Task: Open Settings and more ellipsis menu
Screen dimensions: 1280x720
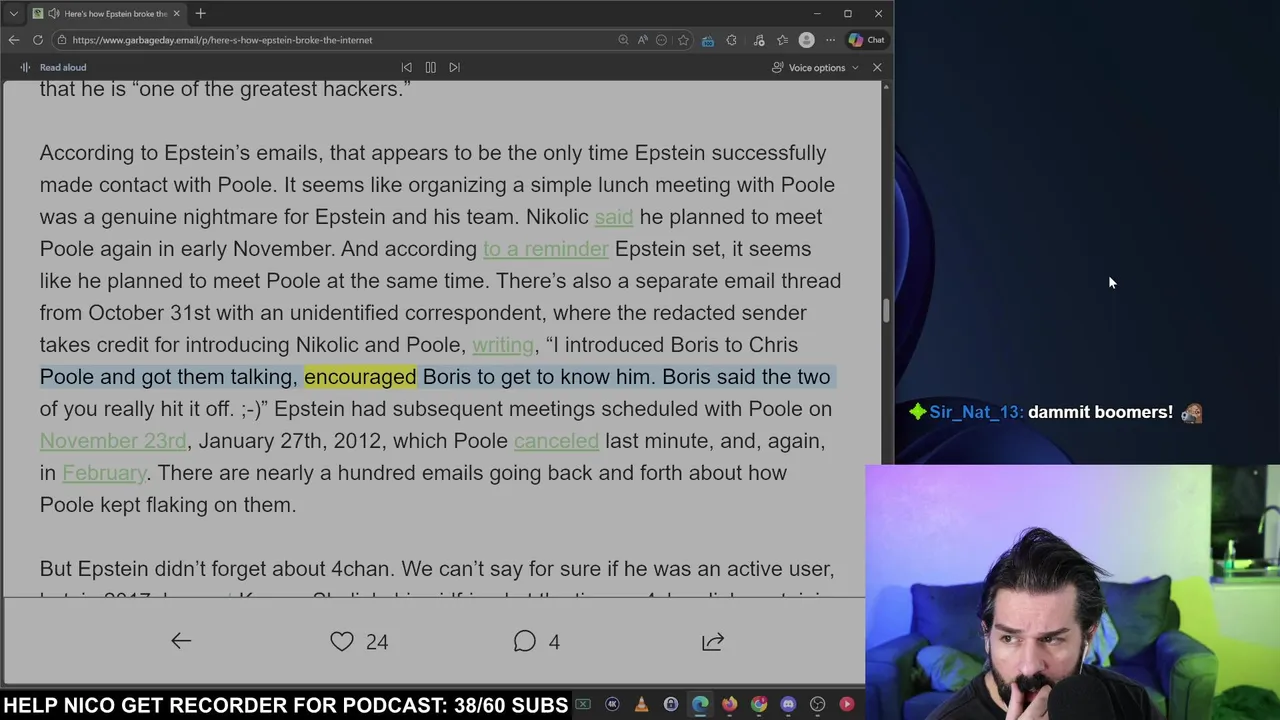Action: (x=830, y=40)
